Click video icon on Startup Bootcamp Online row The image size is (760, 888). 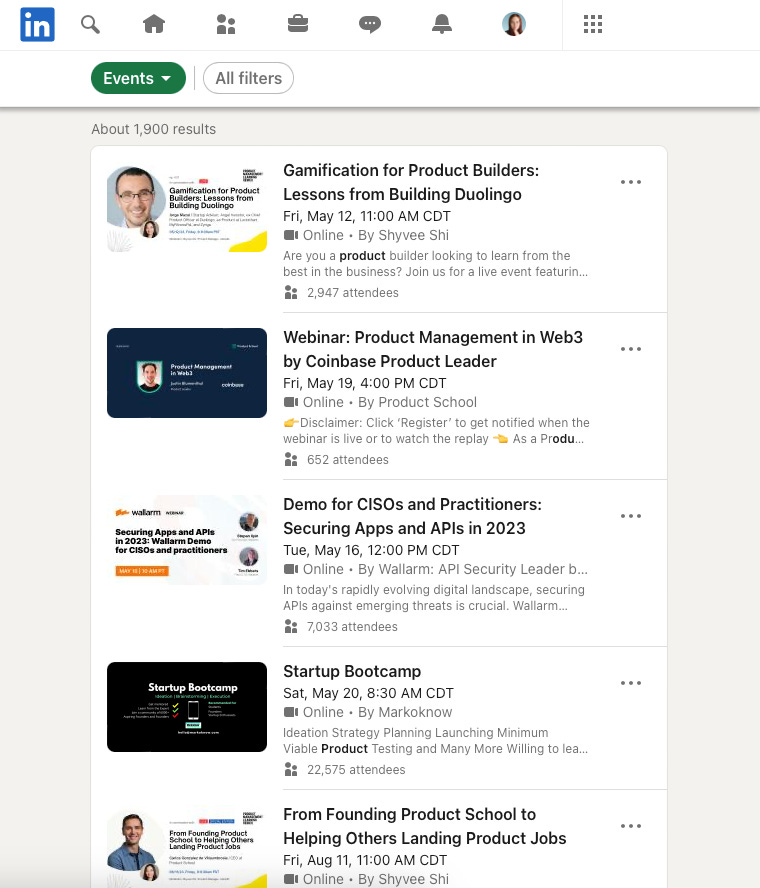[x=291, y=712]
